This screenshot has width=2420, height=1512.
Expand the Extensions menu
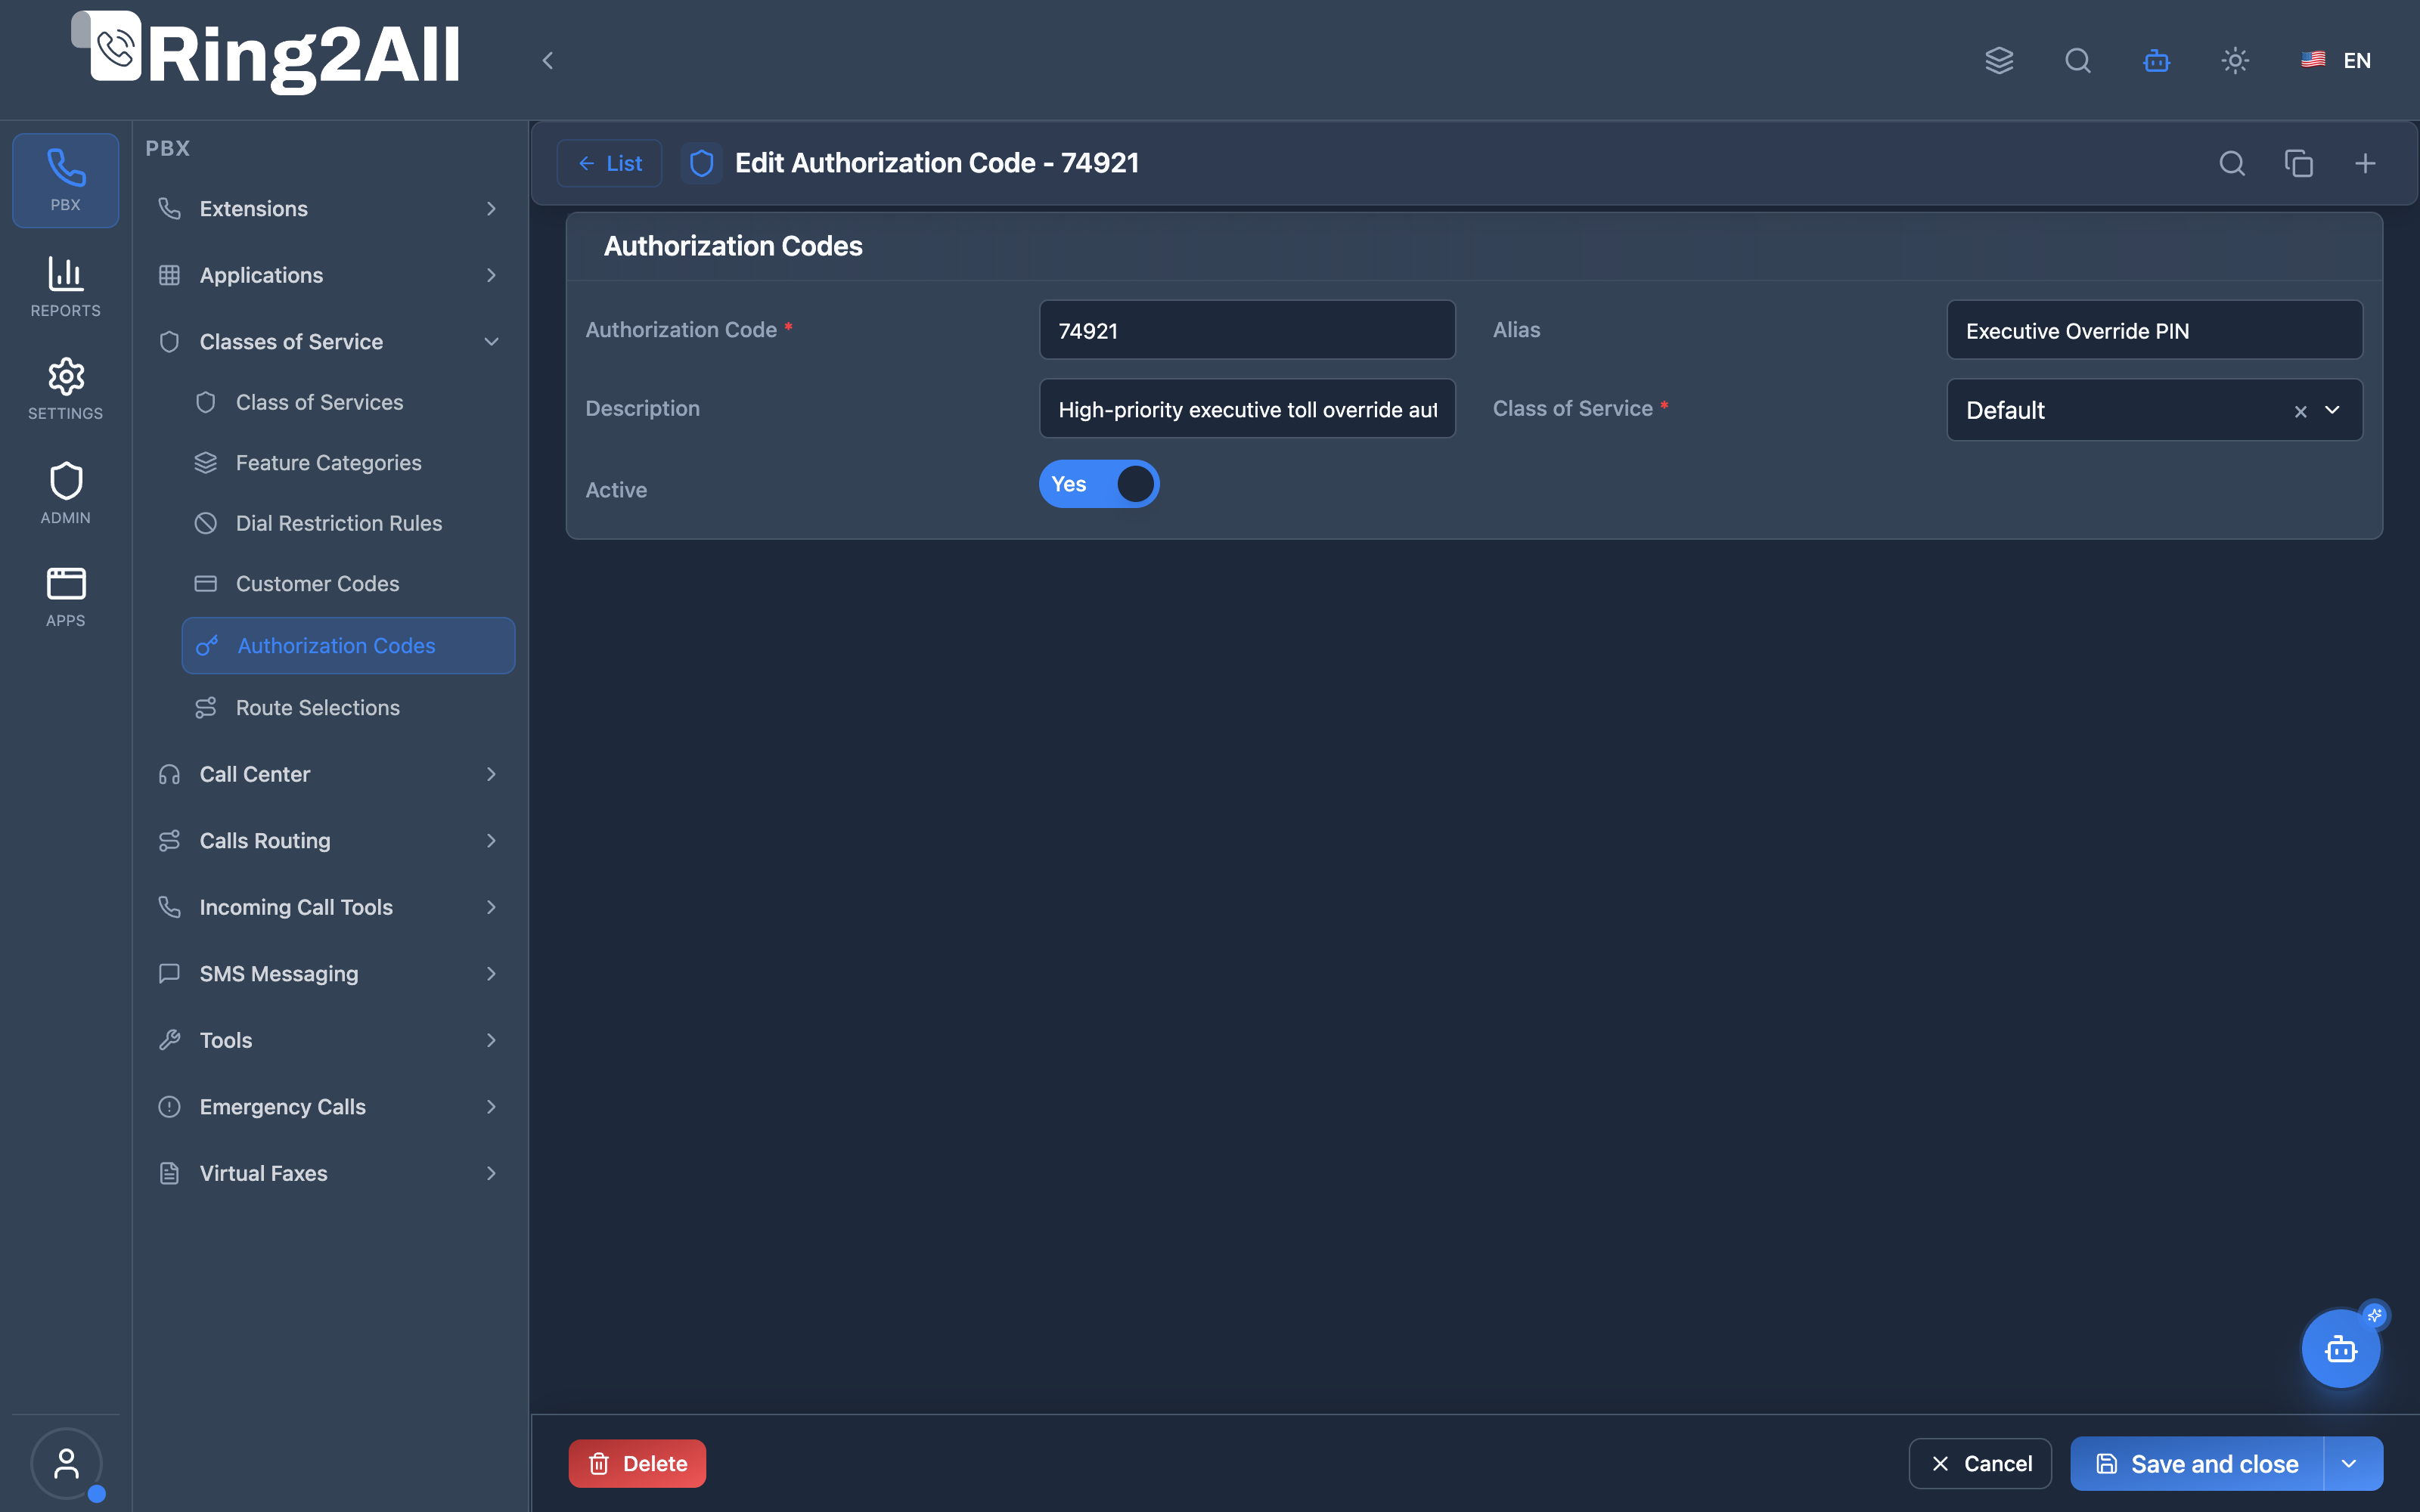(329, 208)
